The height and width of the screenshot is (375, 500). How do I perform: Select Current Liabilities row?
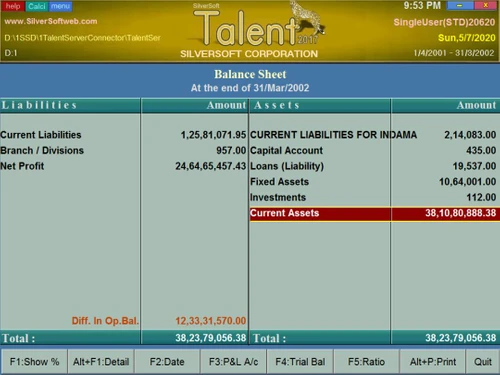pyautogui.click(x=123, y=135)
